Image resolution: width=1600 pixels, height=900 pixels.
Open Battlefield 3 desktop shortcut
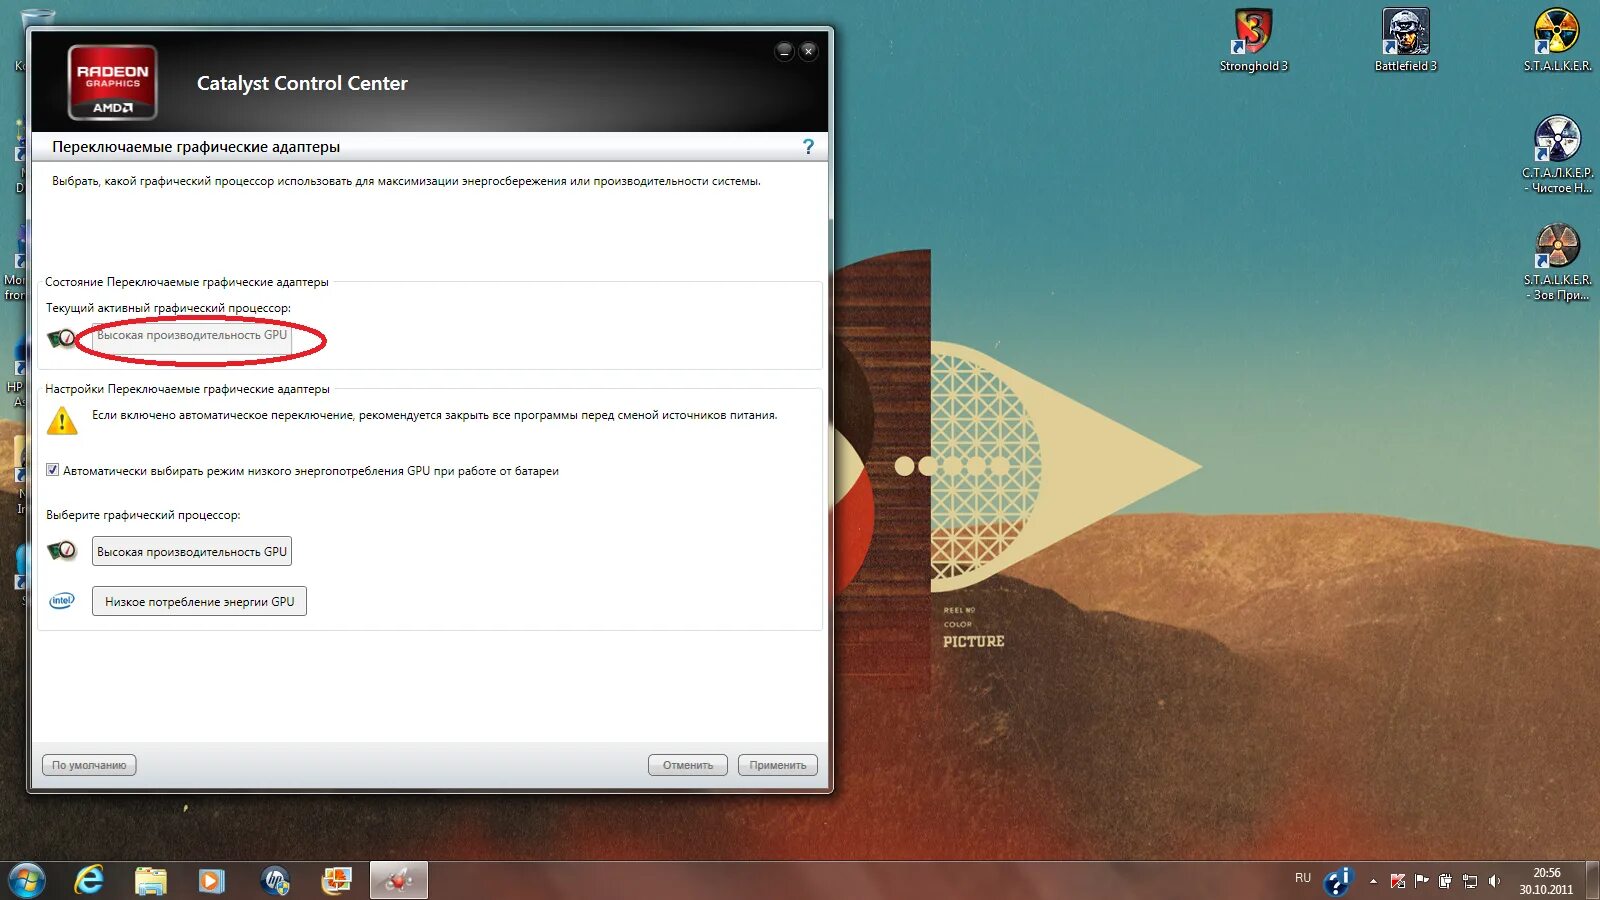coord(1405,40)
